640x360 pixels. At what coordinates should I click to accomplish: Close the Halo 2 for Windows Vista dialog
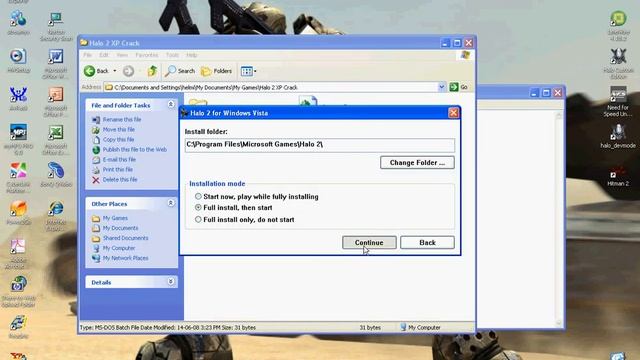click(x=453, y=113)
